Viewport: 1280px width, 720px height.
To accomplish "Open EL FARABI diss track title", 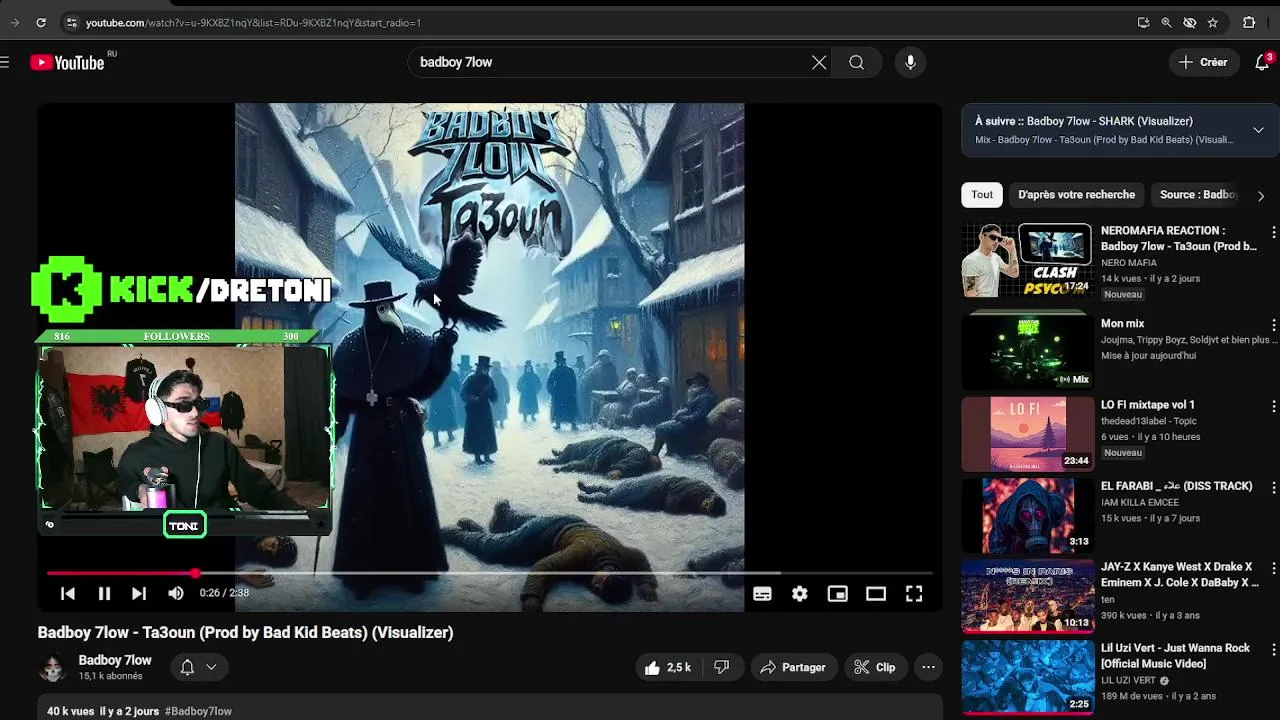I will [1176, 486].
